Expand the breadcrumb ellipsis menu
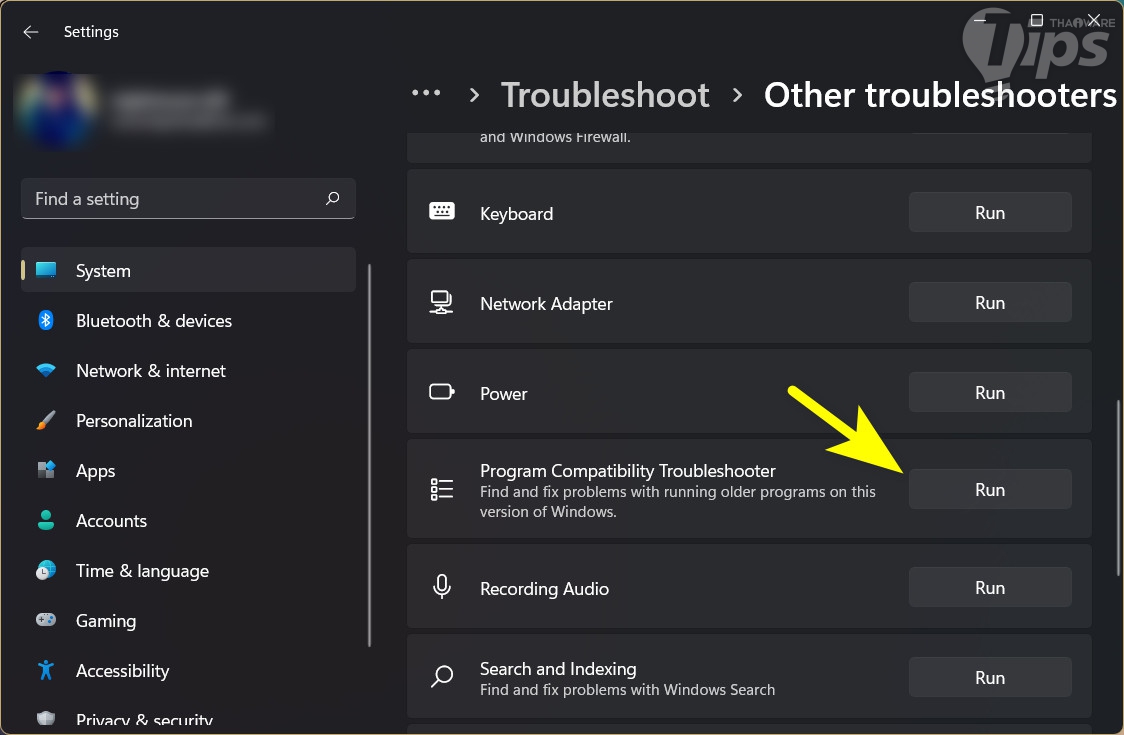This screenshot has width=1124, height=735. pos(426,94)
